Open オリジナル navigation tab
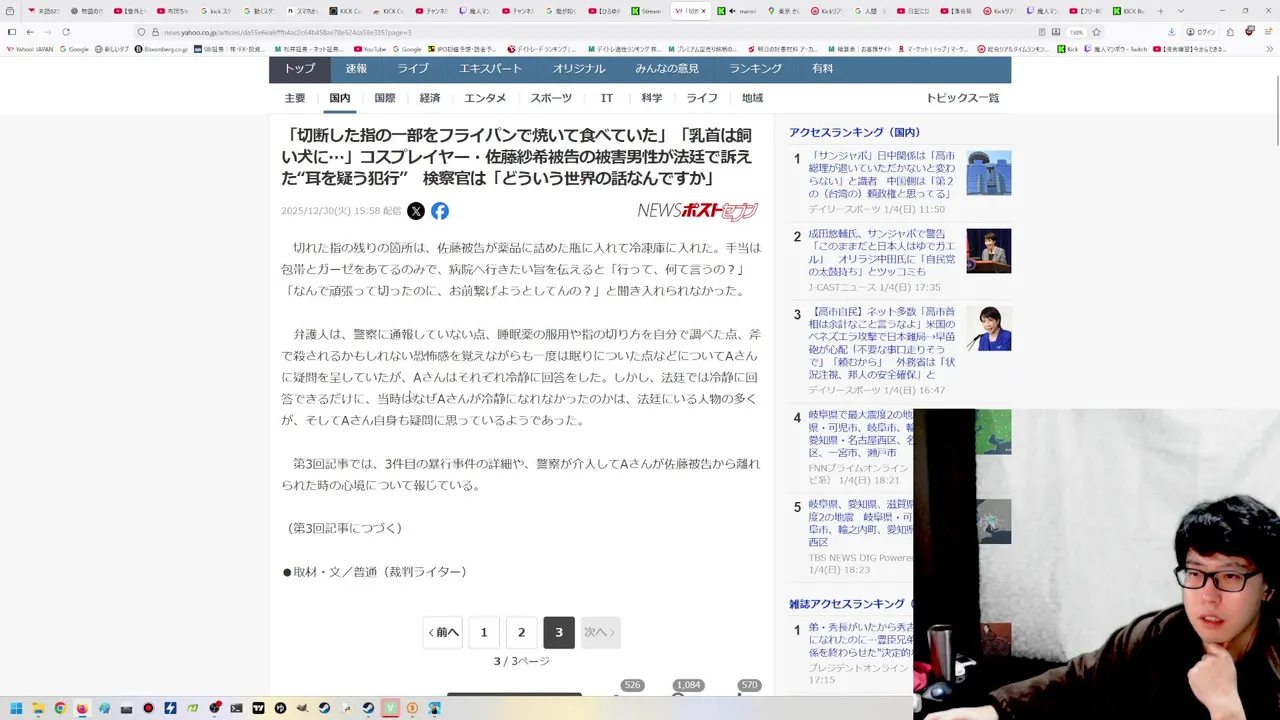The image size is (1280, 720). [x=578, y=69]
